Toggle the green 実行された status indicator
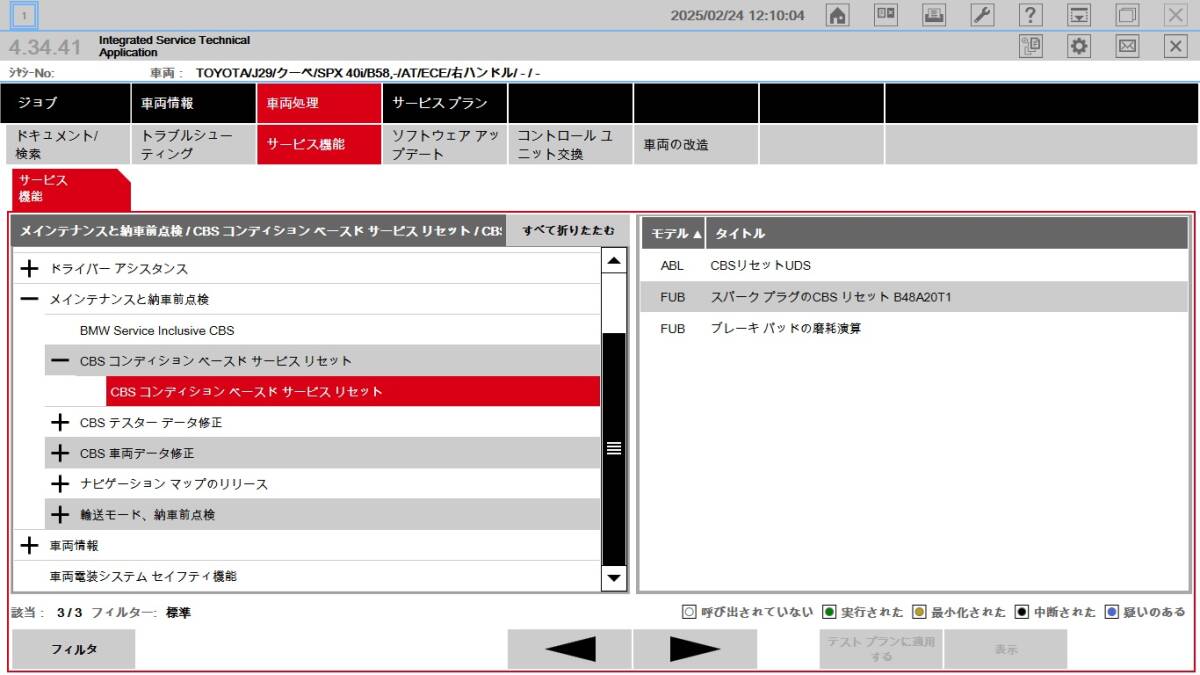Viewport: 1200px width, 675px height. pos(829,612)
